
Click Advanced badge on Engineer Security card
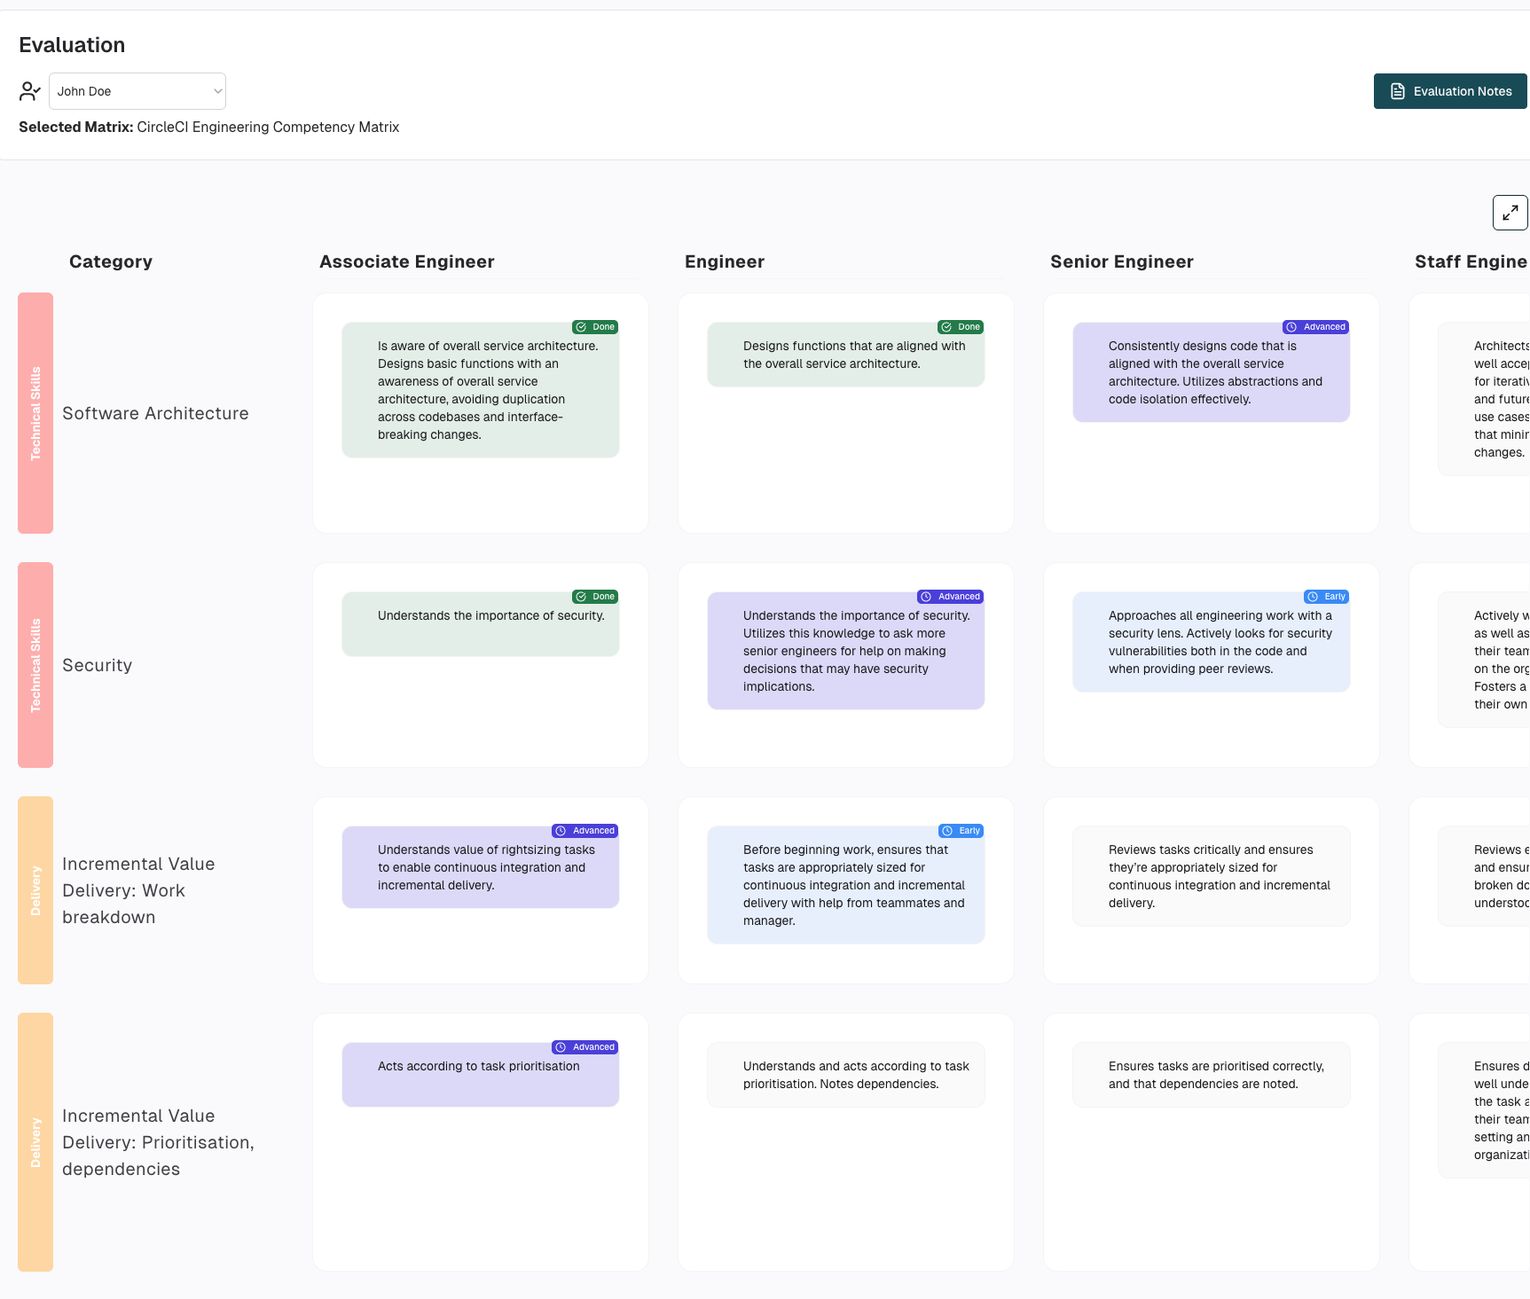(950, 597)
